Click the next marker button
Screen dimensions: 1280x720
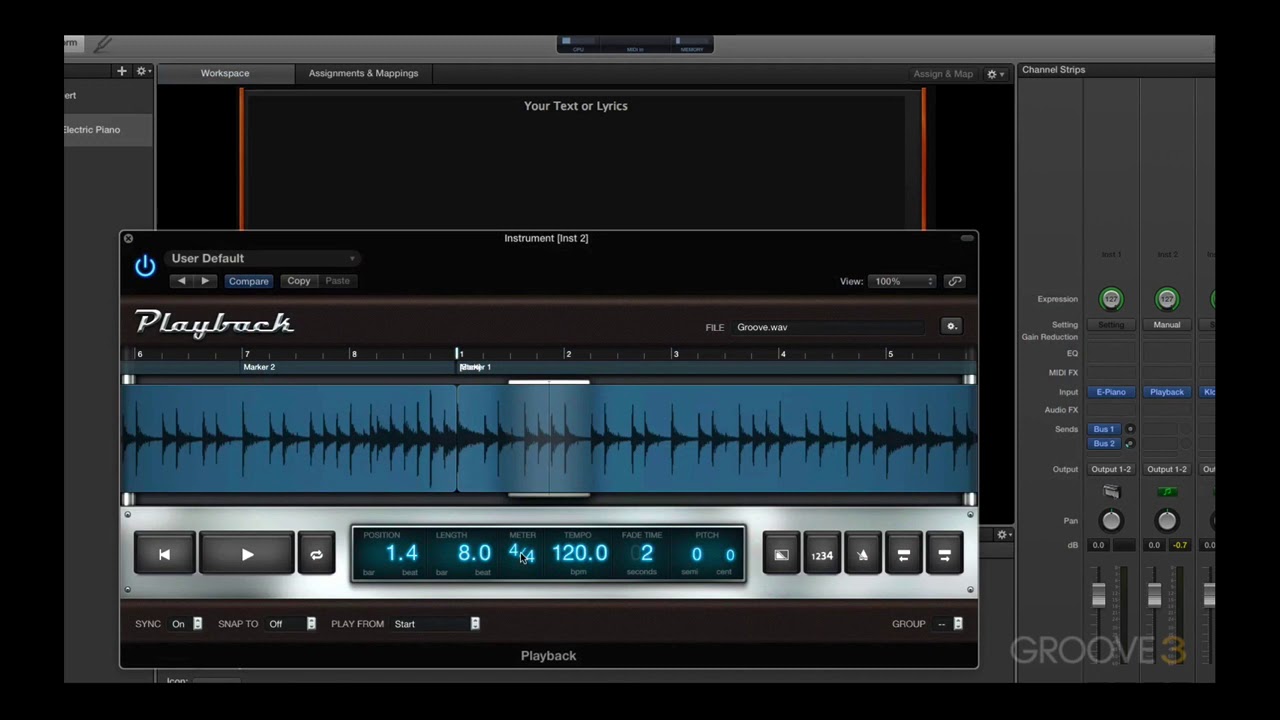coord(944,555)
